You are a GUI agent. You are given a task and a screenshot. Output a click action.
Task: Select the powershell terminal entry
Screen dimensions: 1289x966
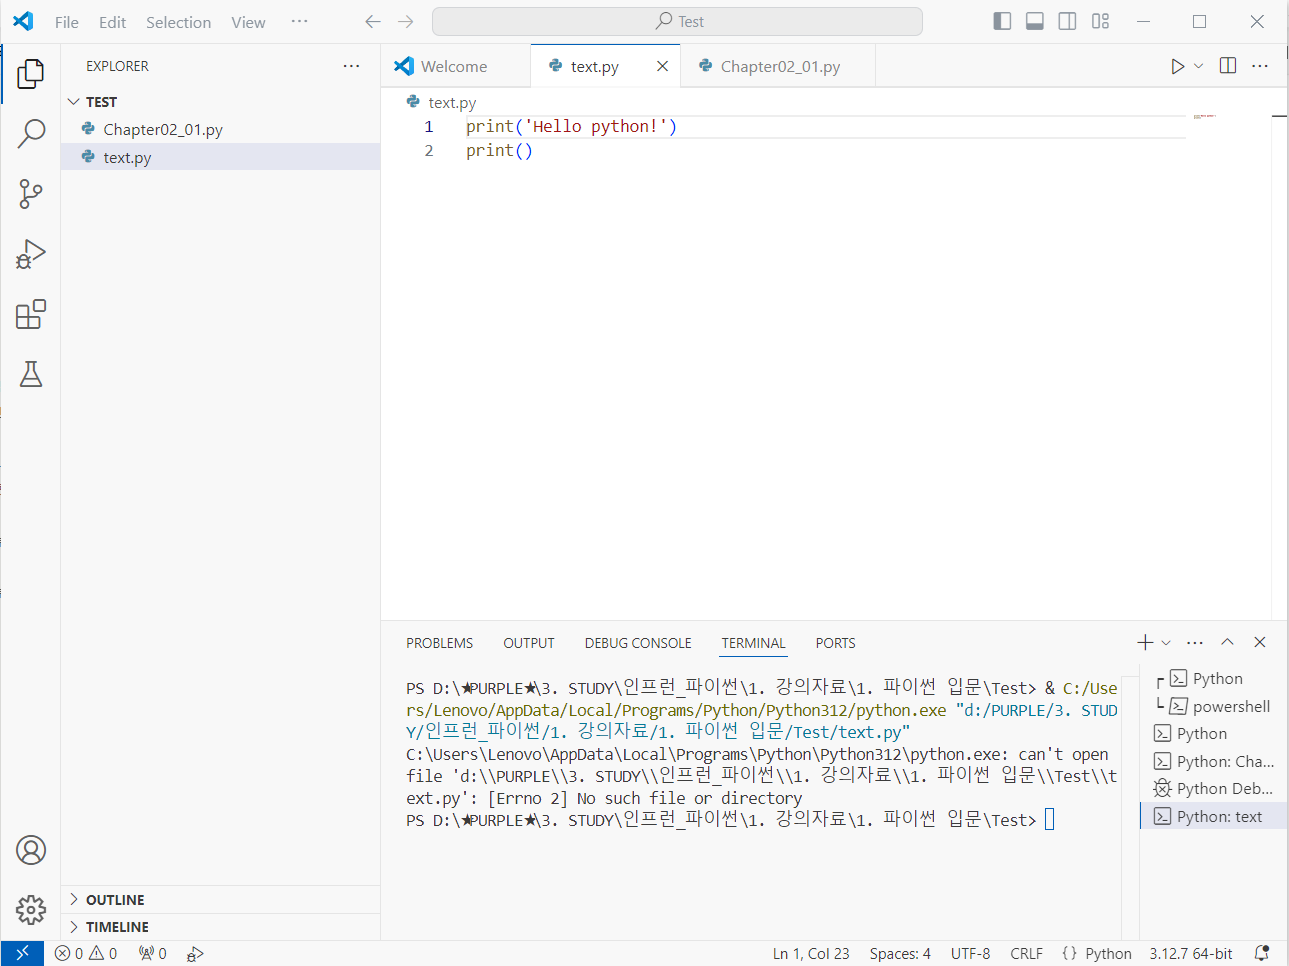pos(1212,706)
